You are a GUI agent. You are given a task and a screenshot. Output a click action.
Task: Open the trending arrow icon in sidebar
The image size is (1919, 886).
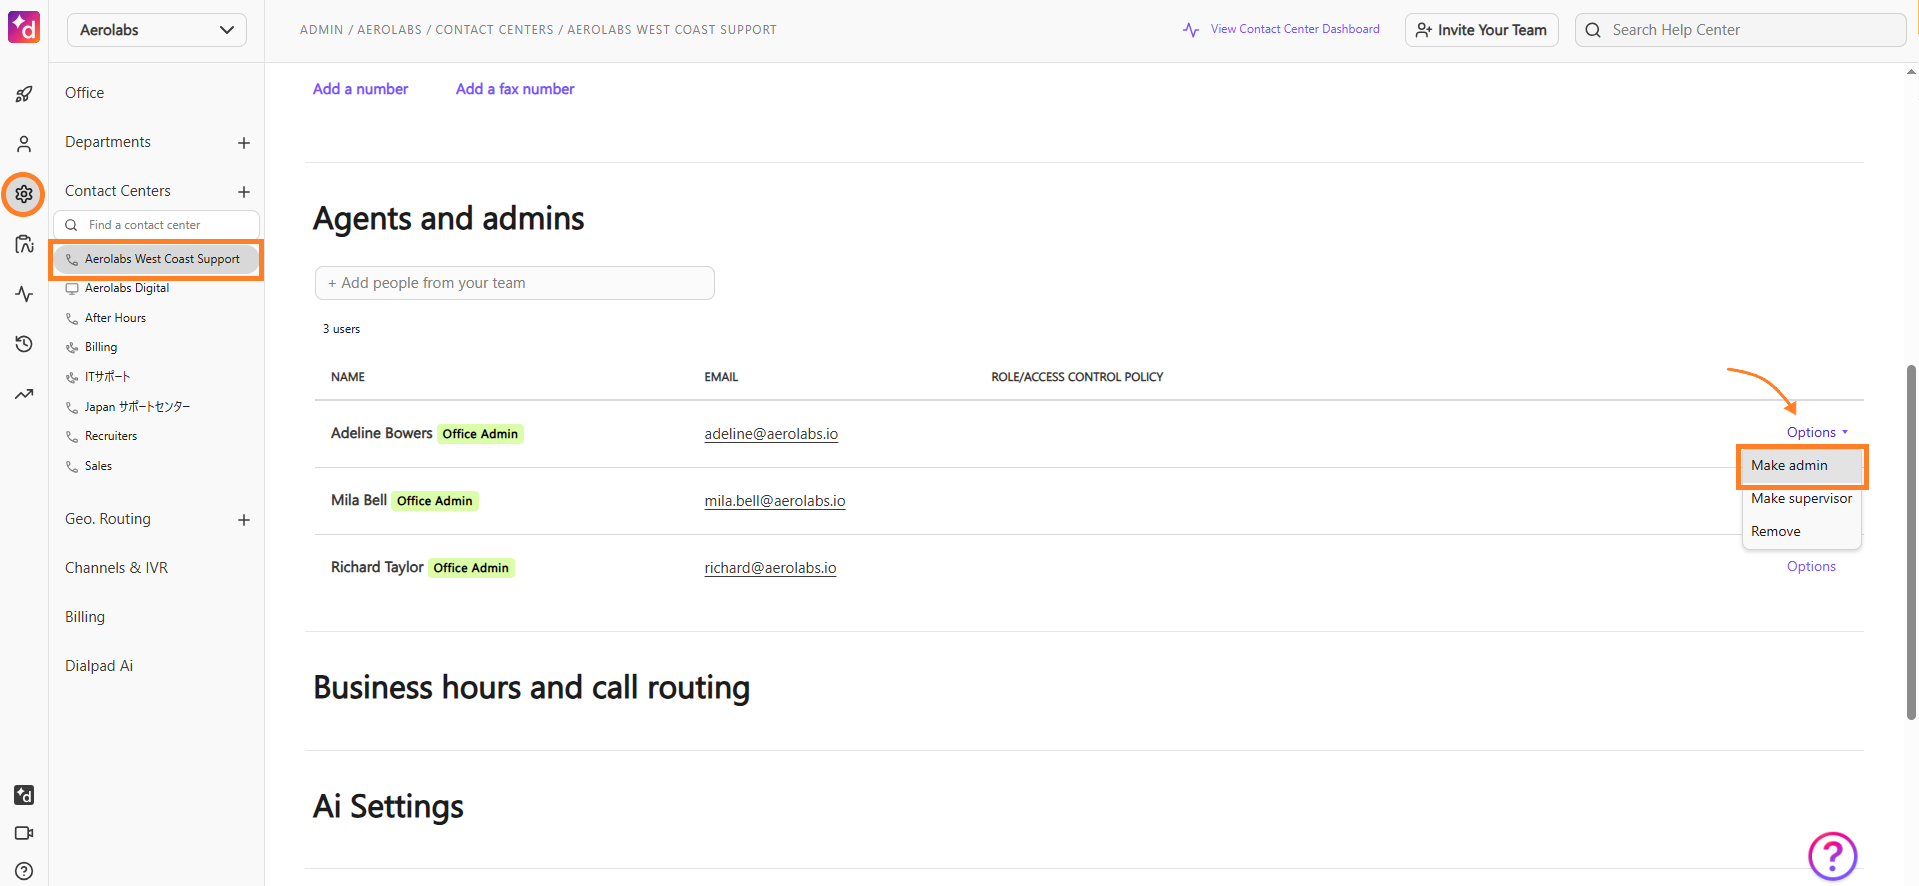pyautogui.click(x=24, y=394)
